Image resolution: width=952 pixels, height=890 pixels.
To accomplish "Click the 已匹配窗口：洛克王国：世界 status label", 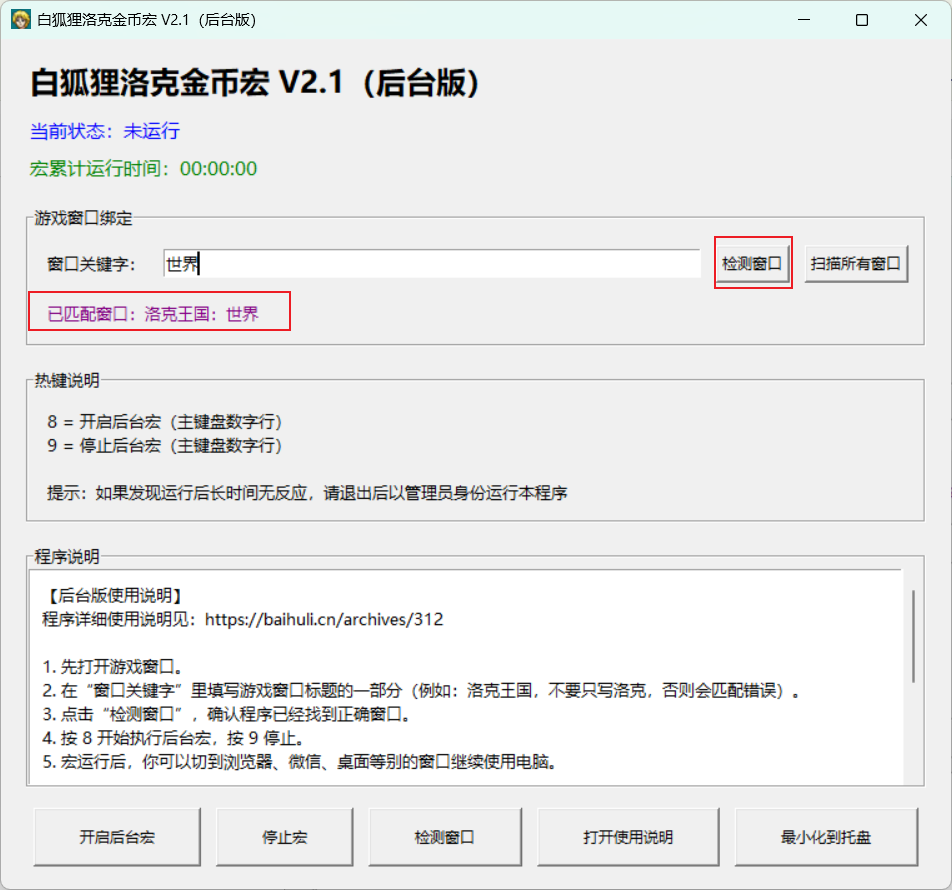I will click(153, 314).
